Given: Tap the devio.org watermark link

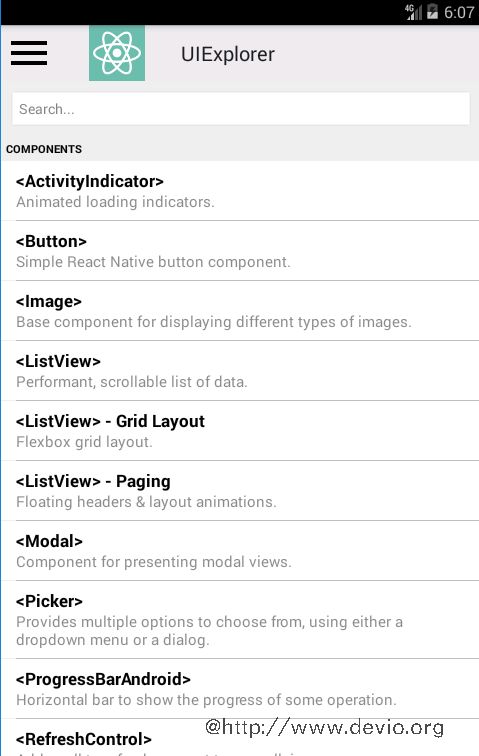Looking at the screenshot, I should coord(324,727).
